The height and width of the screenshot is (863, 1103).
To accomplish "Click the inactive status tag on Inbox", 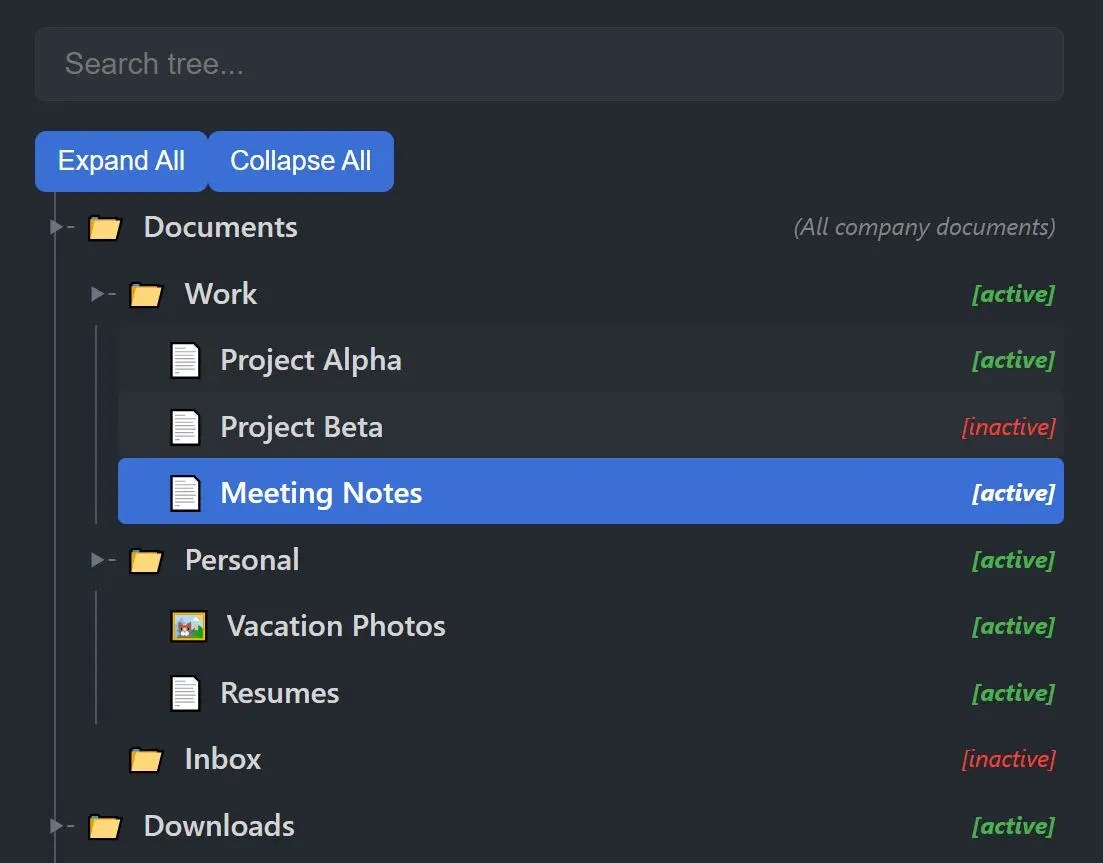I will coord(1008,760).
